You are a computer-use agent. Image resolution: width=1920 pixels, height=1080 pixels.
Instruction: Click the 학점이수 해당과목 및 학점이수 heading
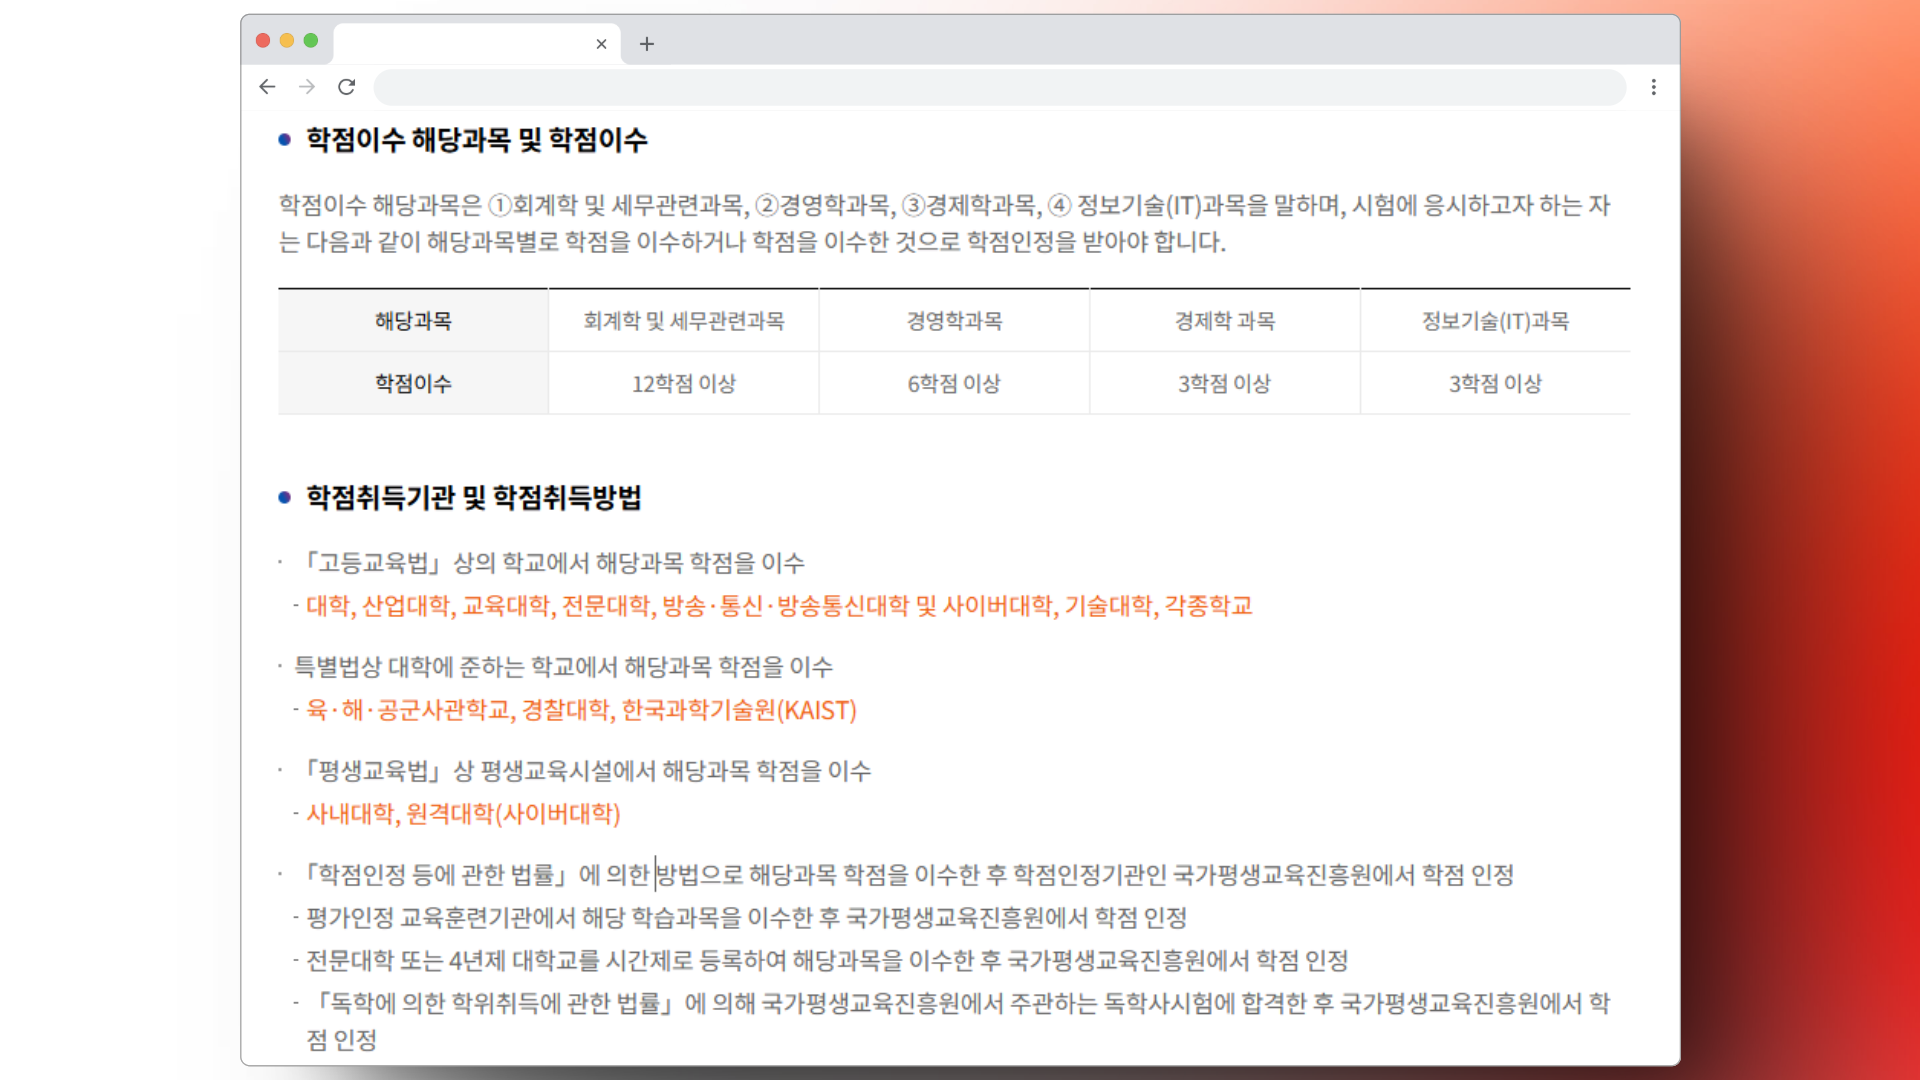coord(476,140)
